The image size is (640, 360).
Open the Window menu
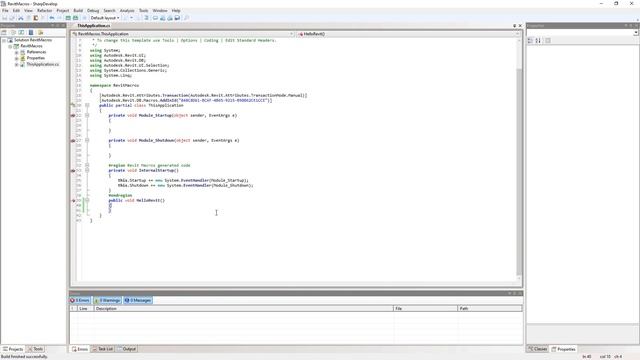click(160, 11)
